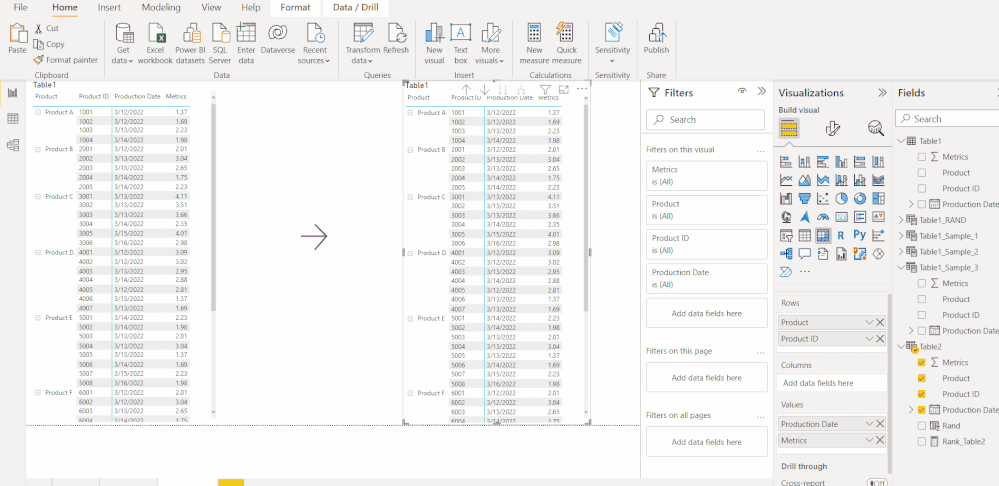Toggle the Cross-report switch

point(877,483)
